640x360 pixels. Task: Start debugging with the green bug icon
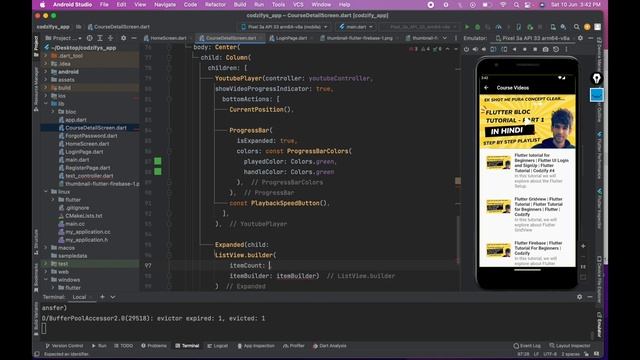477,27
